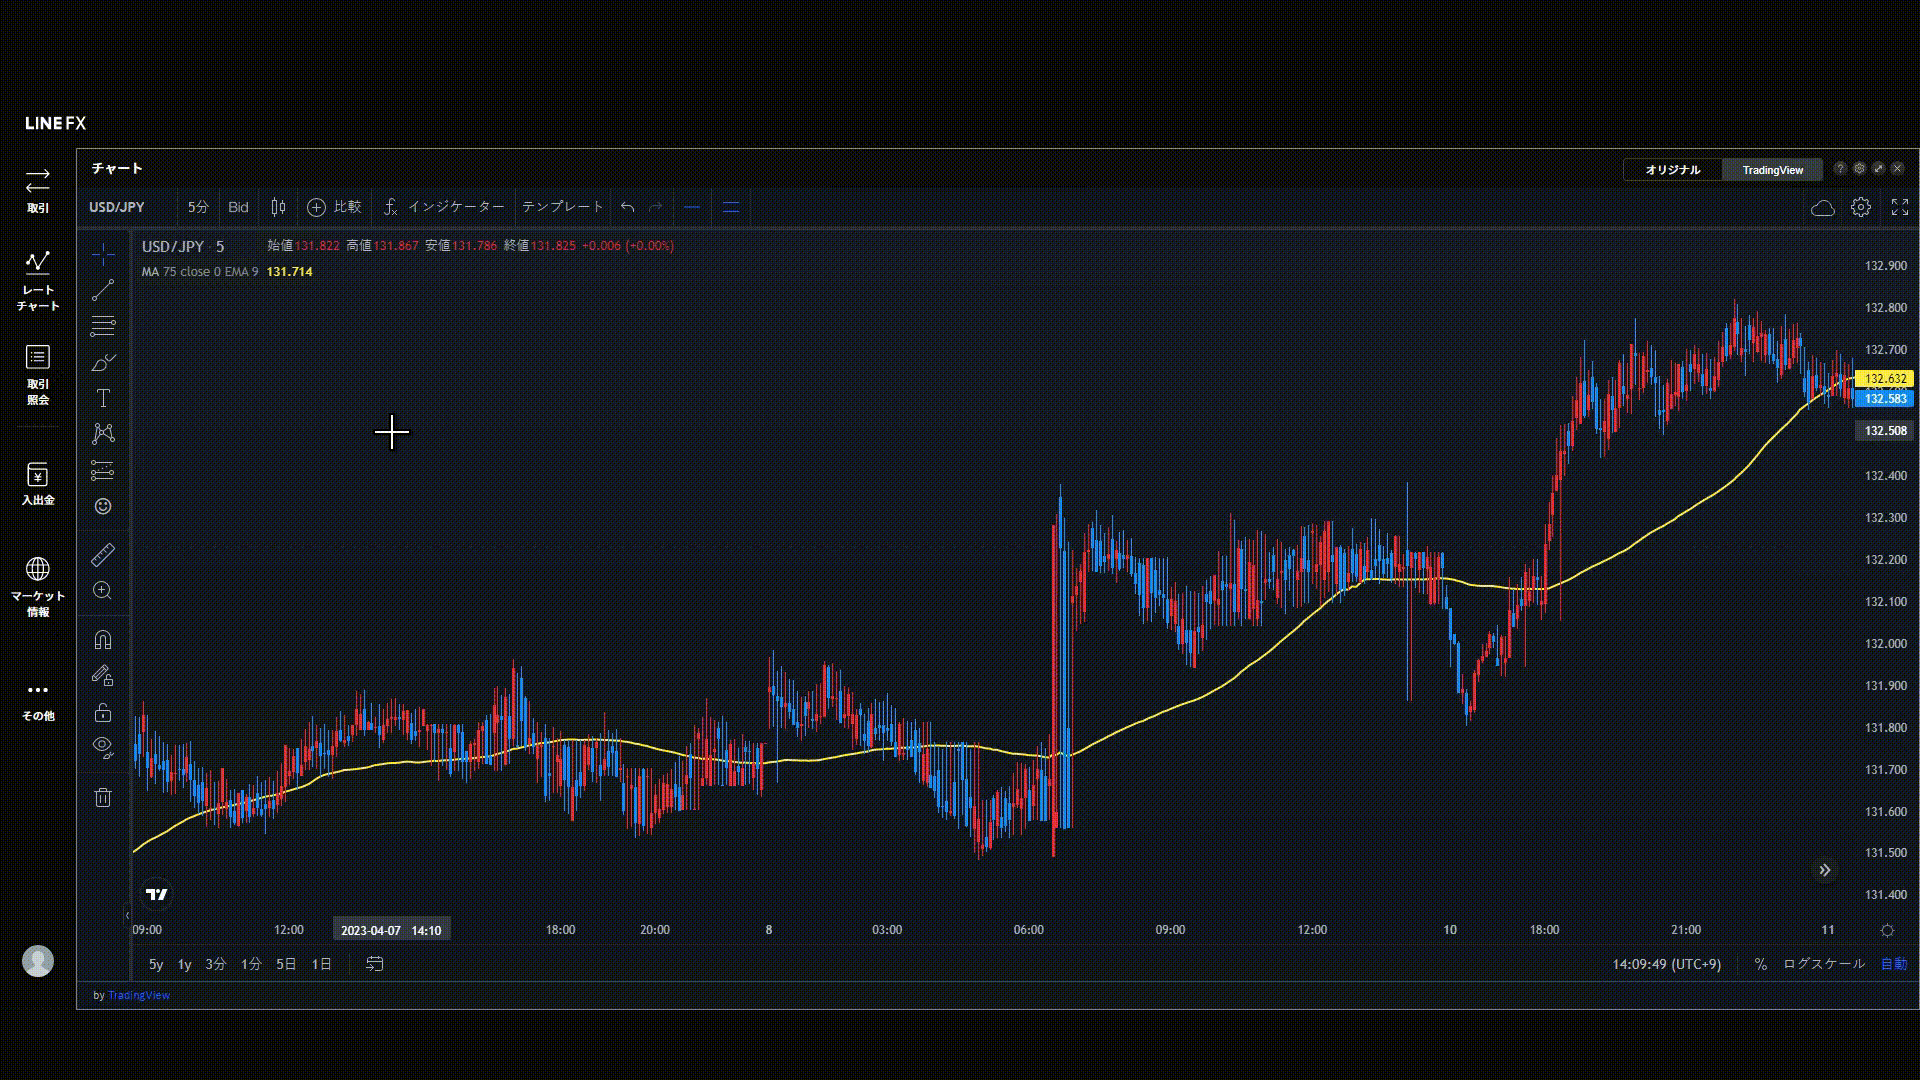The height and width of the screenshot is (1080, 1920).
Task: Toggle log scale (ログスケール)
Action: pos(1824,964)
